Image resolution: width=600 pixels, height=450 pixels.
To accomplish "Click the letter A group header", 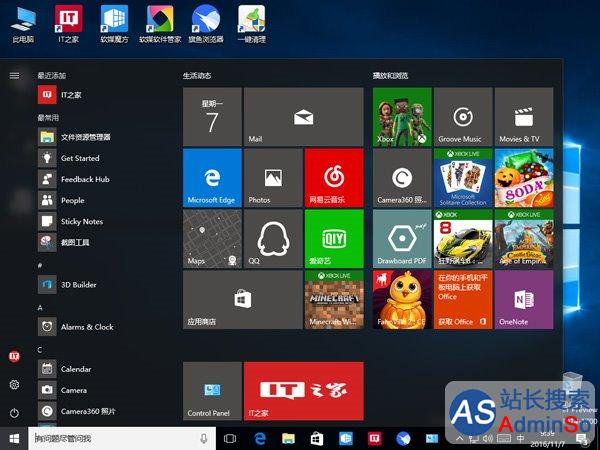I will point(40,308).
